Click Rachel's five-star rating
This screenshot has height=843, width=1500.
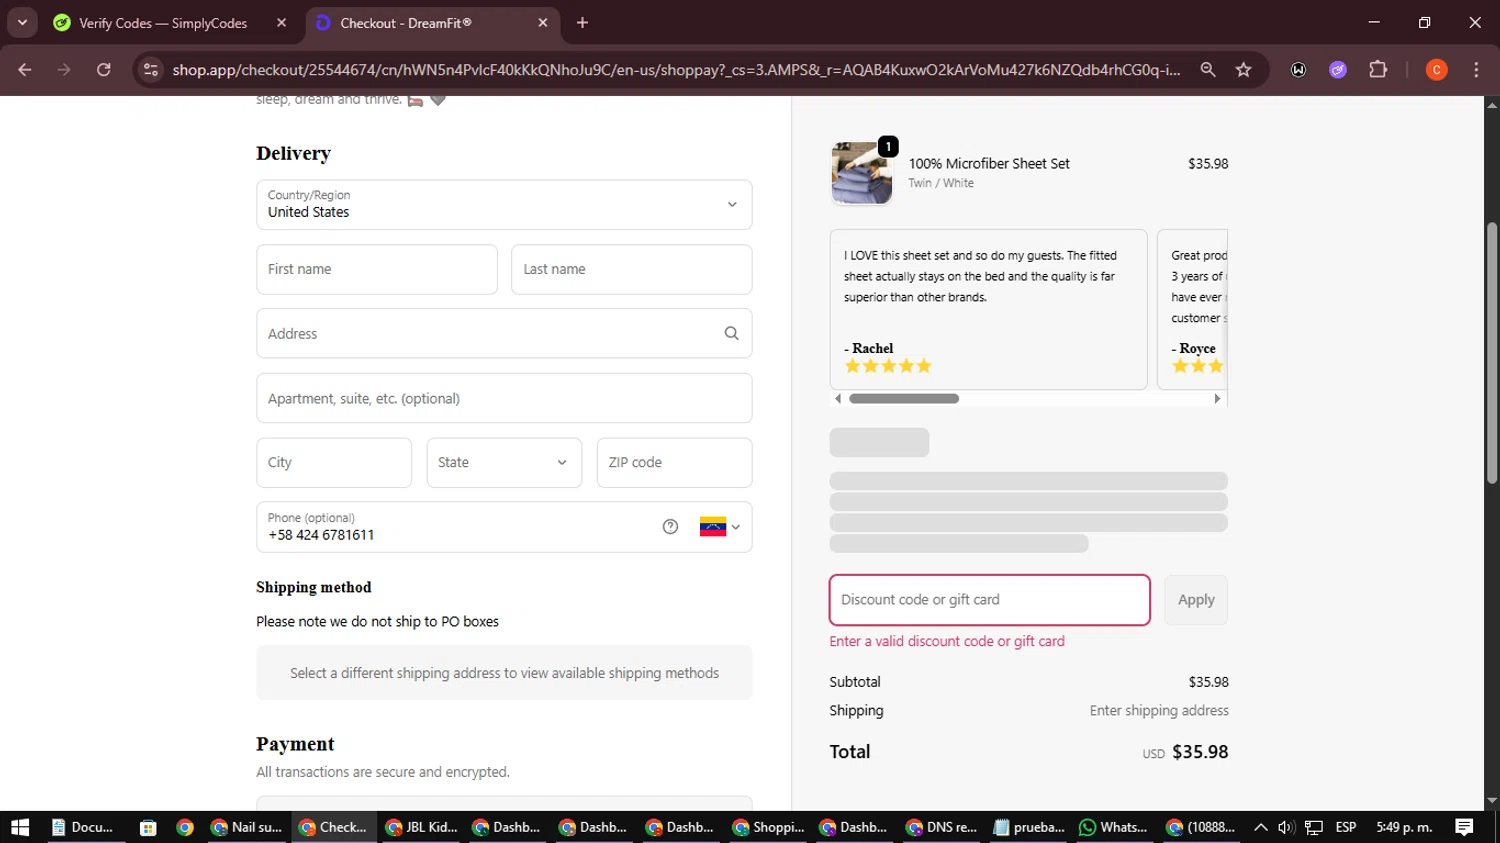(x=888, y=366)
